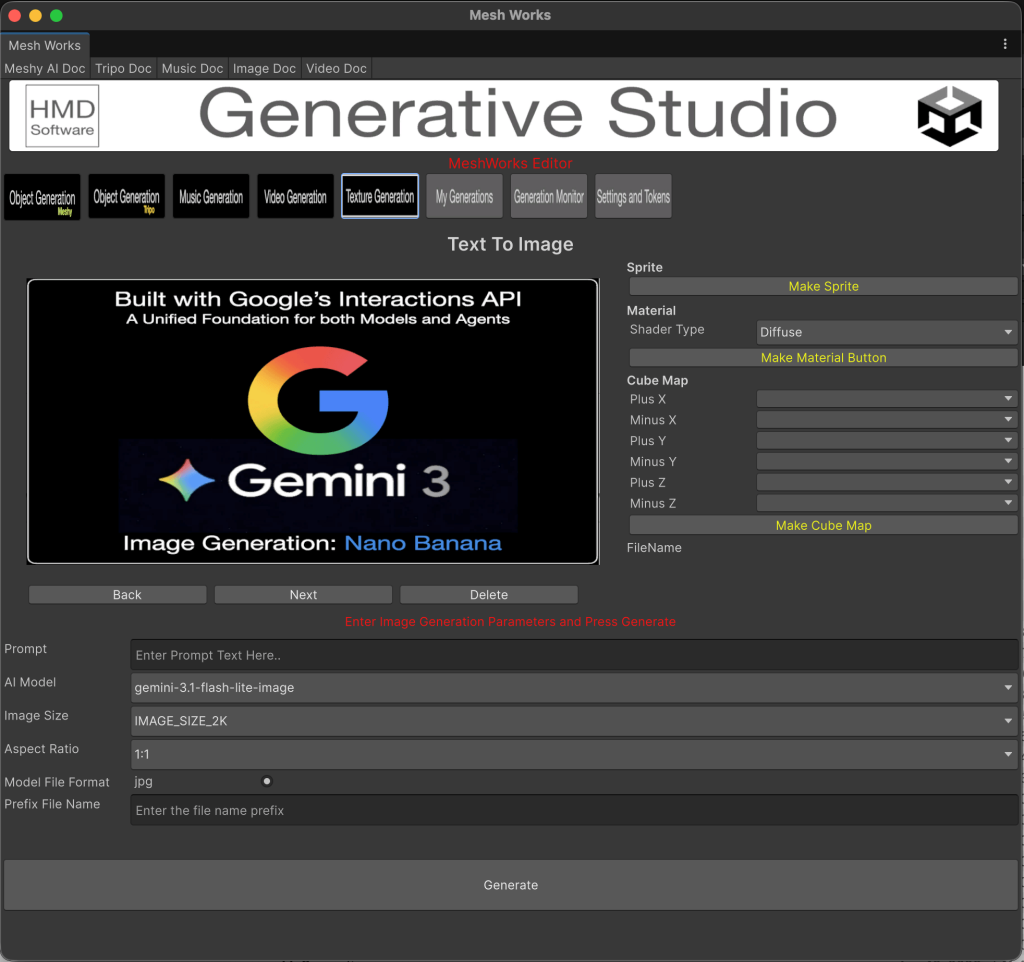Viewport: 1024px width, 962px height.
Task: Click the Text To Image heading
Action: [x=511, y=244]
